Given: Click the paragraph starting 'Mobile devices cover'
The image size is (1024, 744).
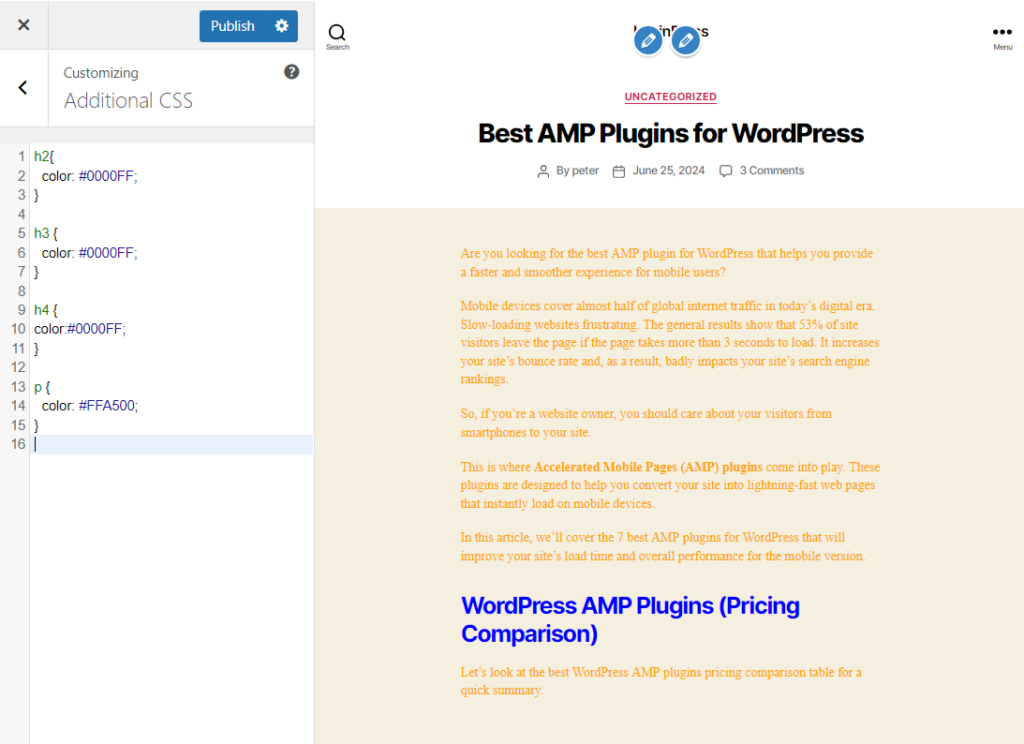Looking at the screenshot, I should pos(669,342).
